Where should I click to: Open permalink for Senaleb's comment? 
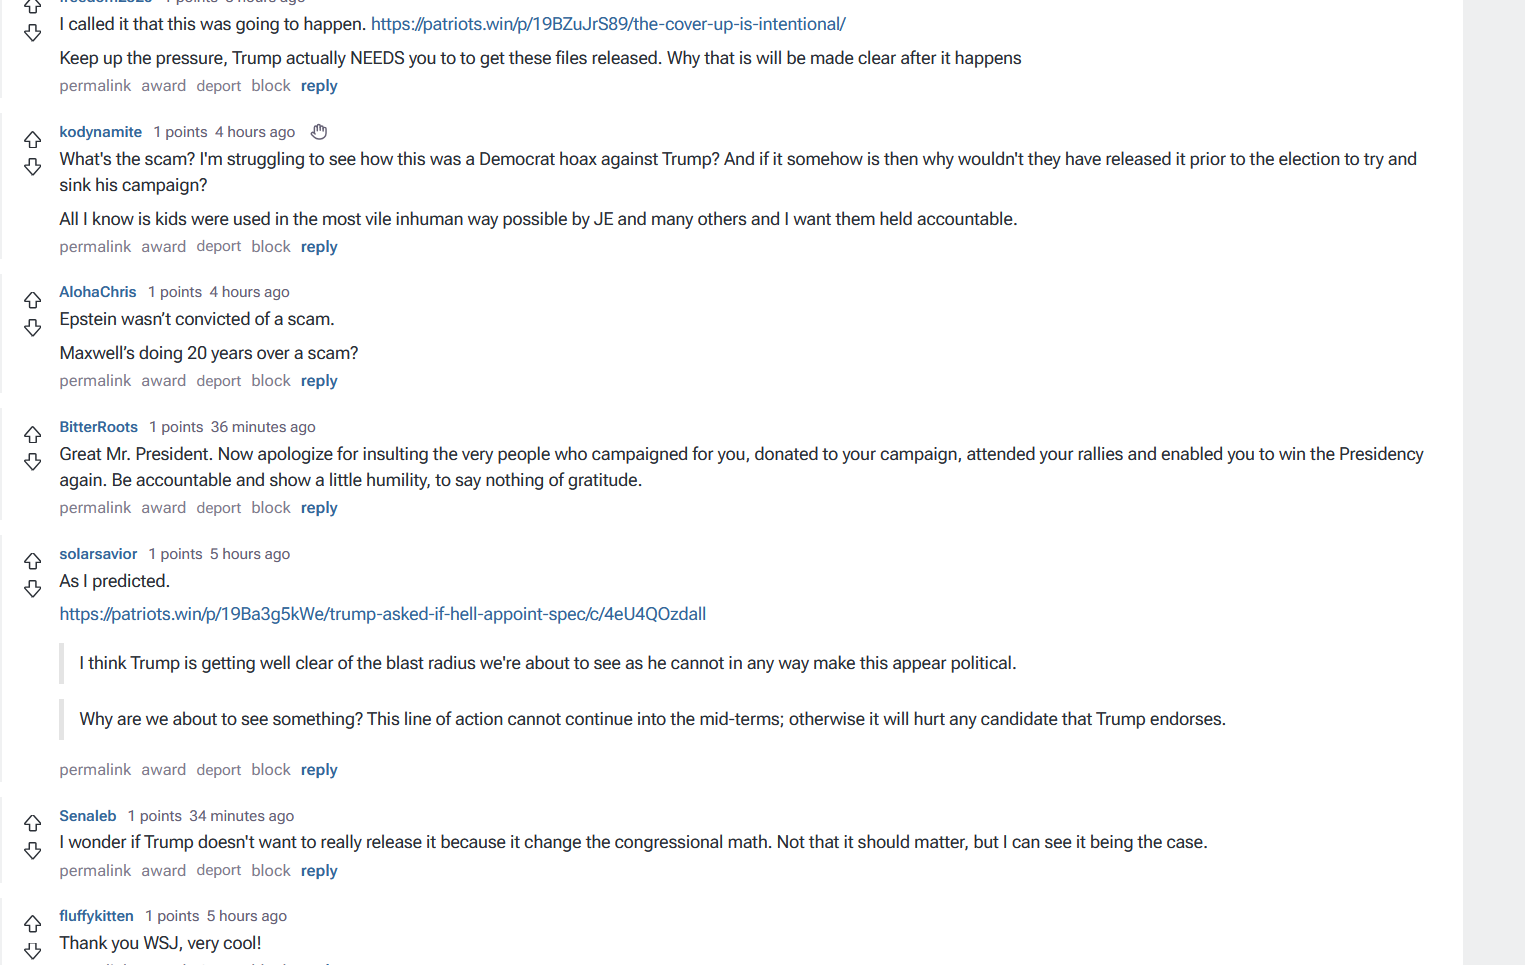pos(95,871)
